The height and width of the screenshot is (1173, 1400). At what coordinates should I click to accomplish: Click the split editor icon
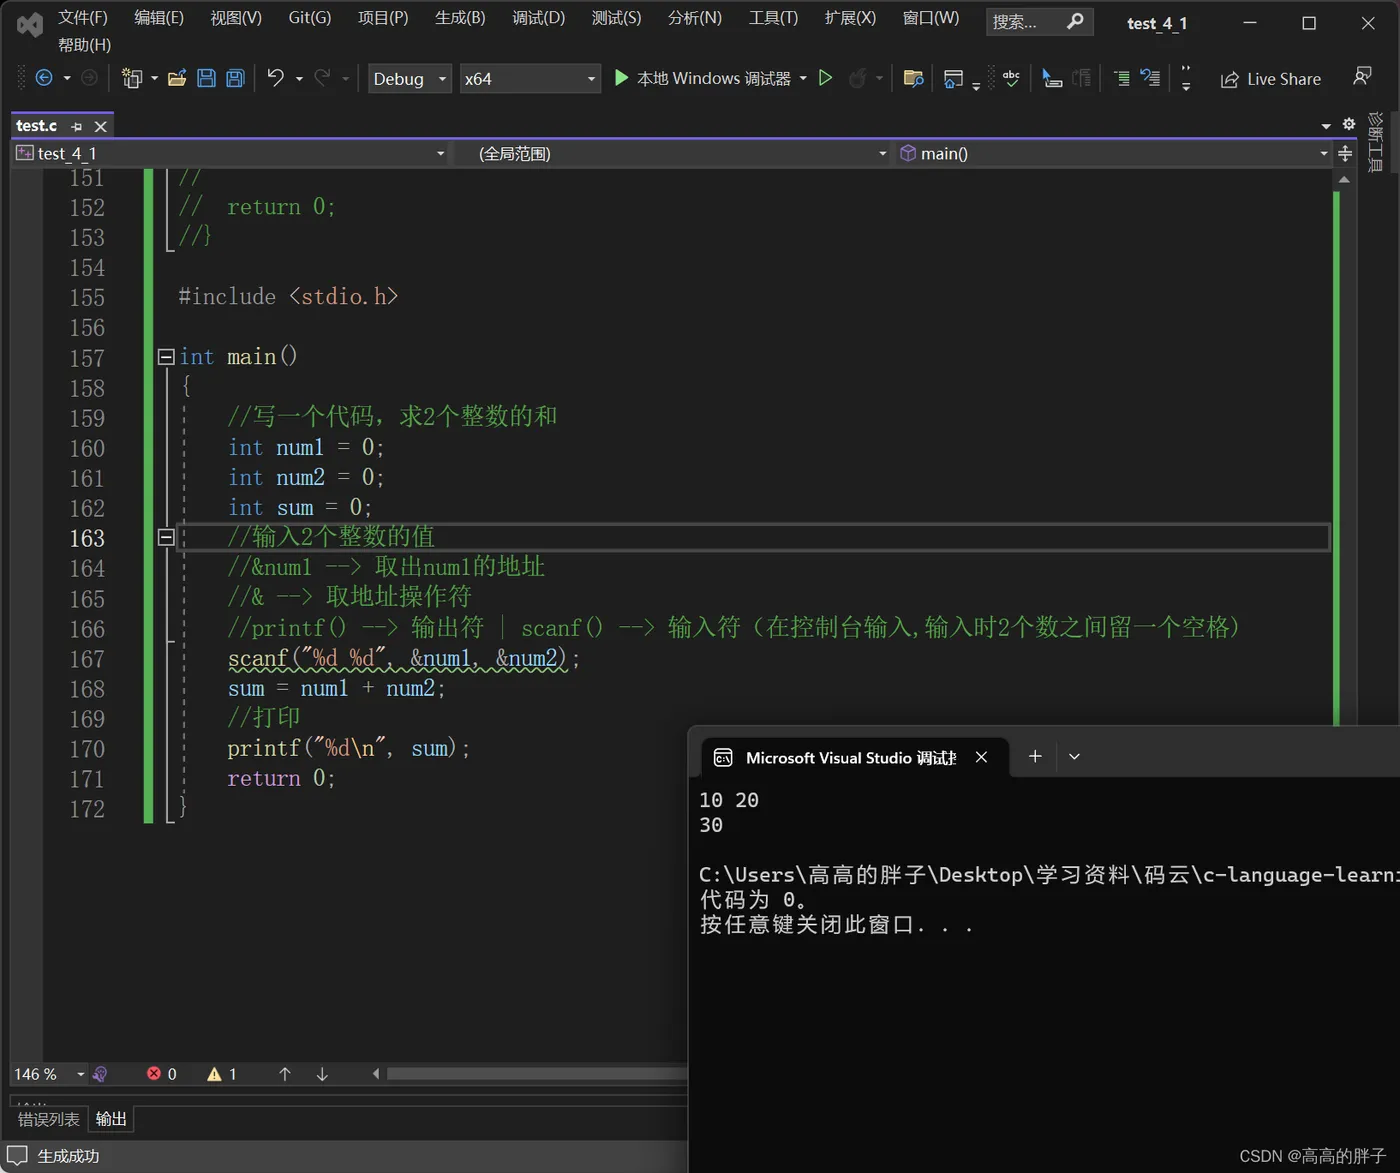[x=1345, y=153]
